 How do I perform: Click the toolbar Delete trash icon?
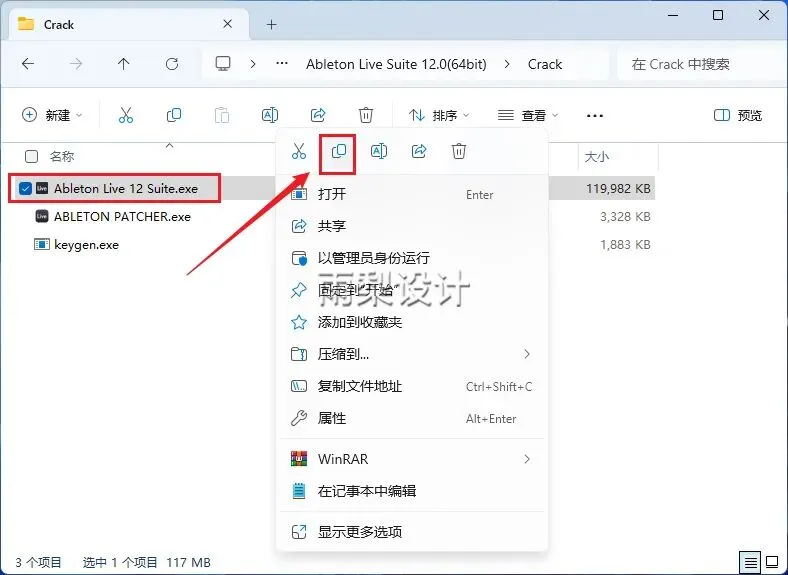click(x=366, y=115)
